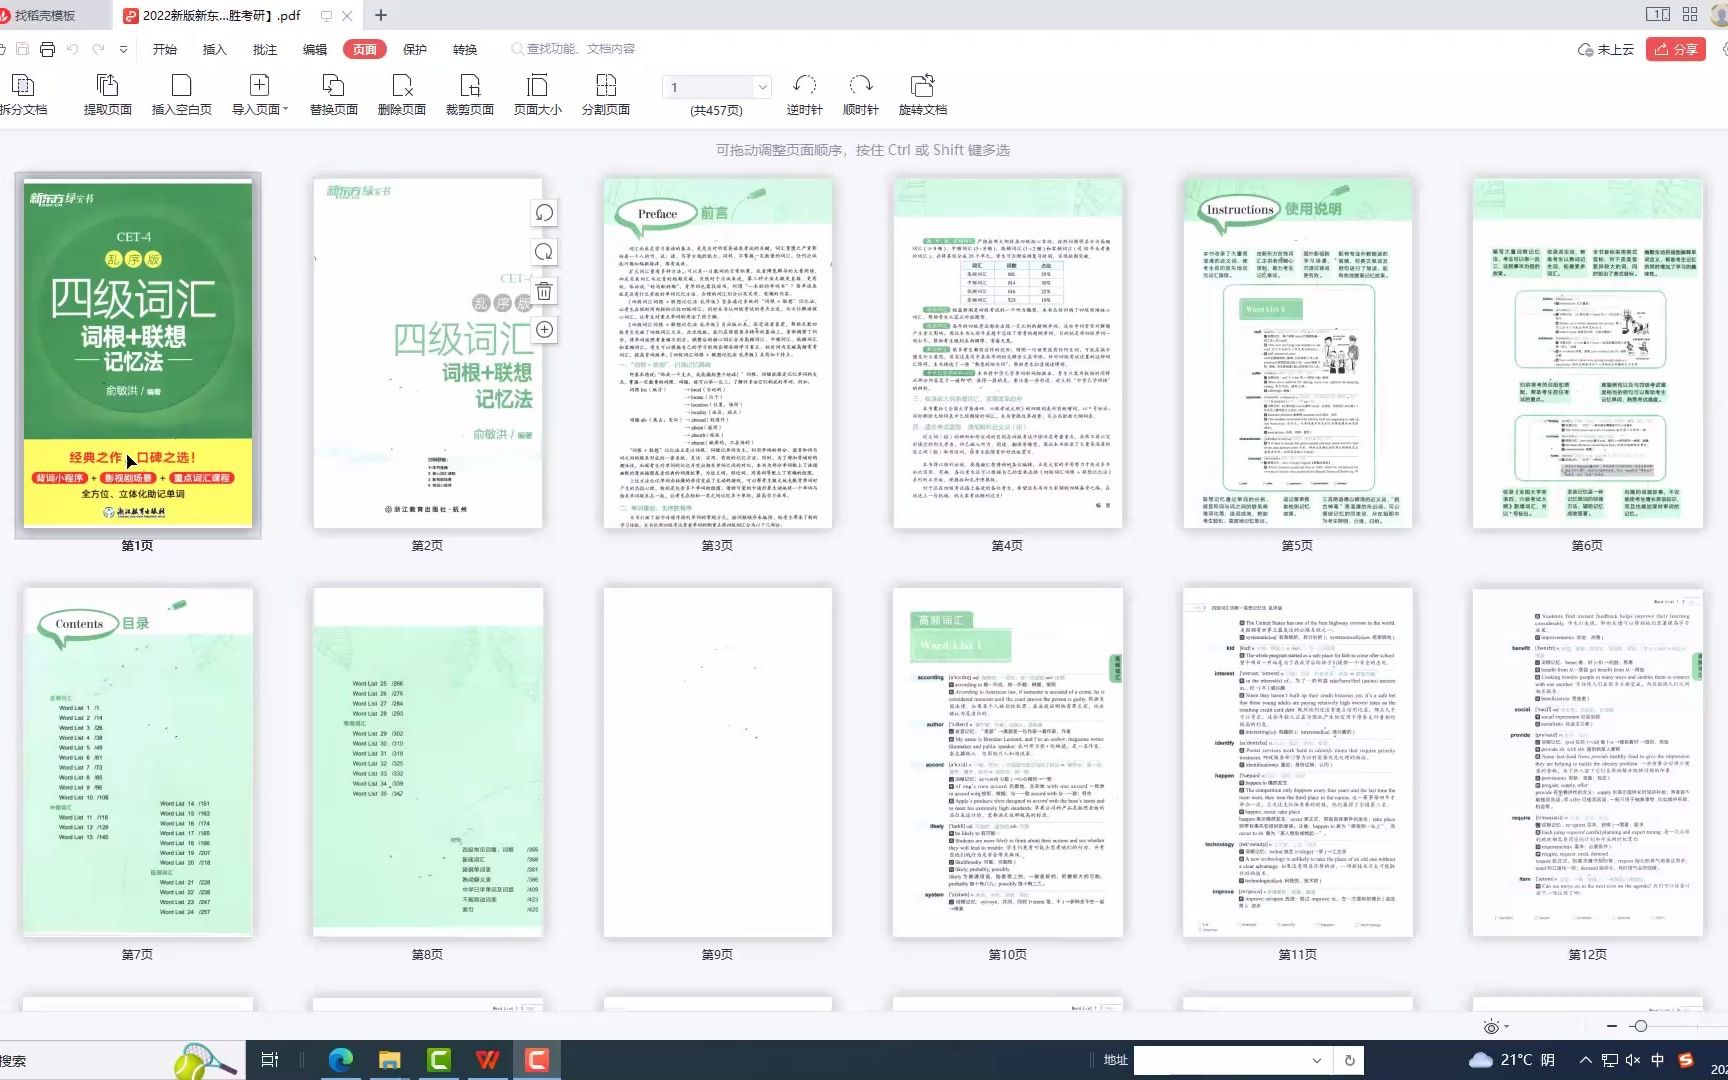This screenshot has height=1080, width=1728.
Task: Open the 保护 menu tab
Action: click(415, 49)
